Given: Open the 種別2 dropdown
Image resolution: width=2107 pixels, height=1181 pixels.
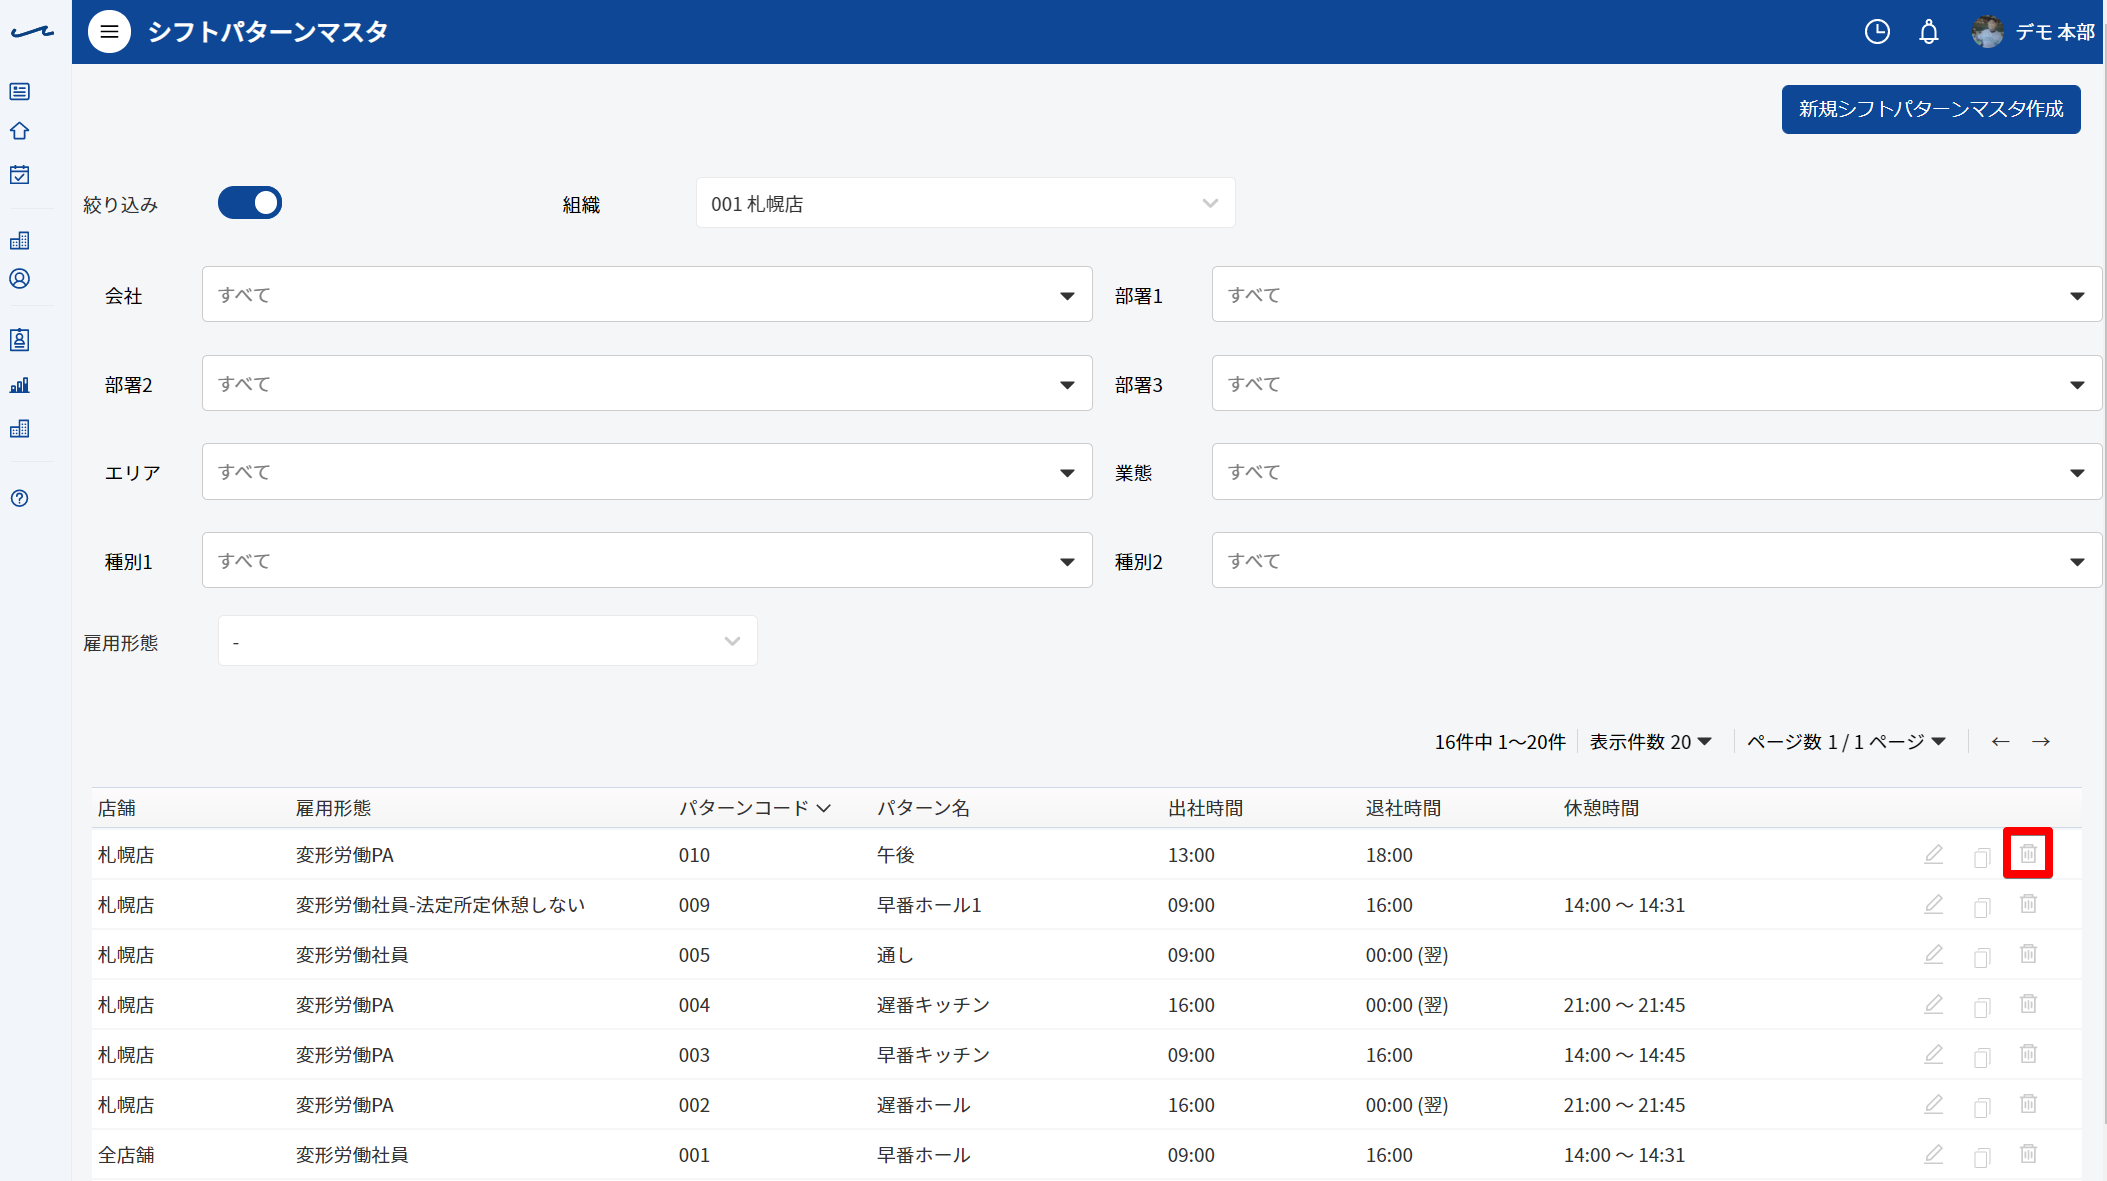Looking at the screenshot, I should (1656, 560).
